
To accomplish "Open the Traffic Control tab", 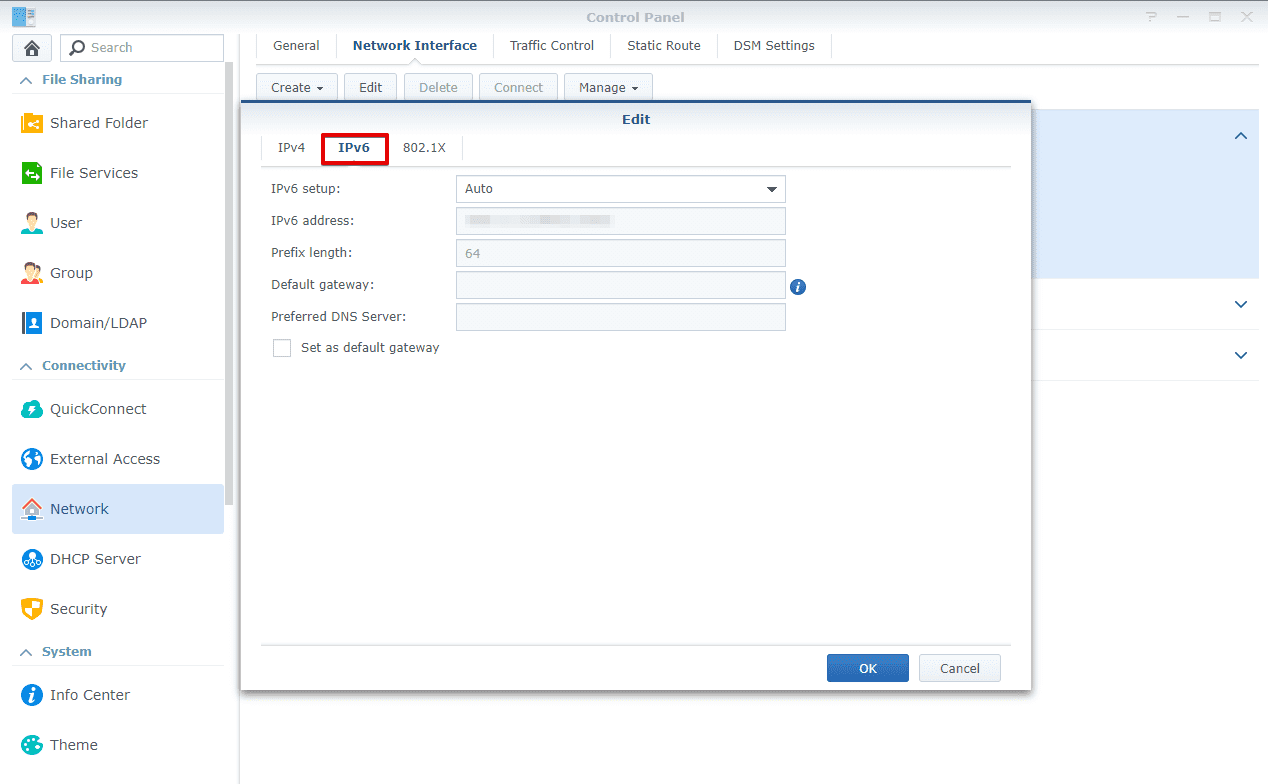I will (551, 45).
